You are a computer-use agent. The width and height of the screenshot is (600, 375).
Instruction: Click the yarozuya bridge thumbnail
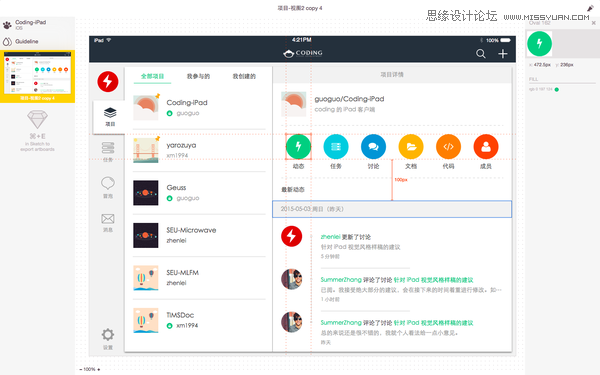pos(146,150)
